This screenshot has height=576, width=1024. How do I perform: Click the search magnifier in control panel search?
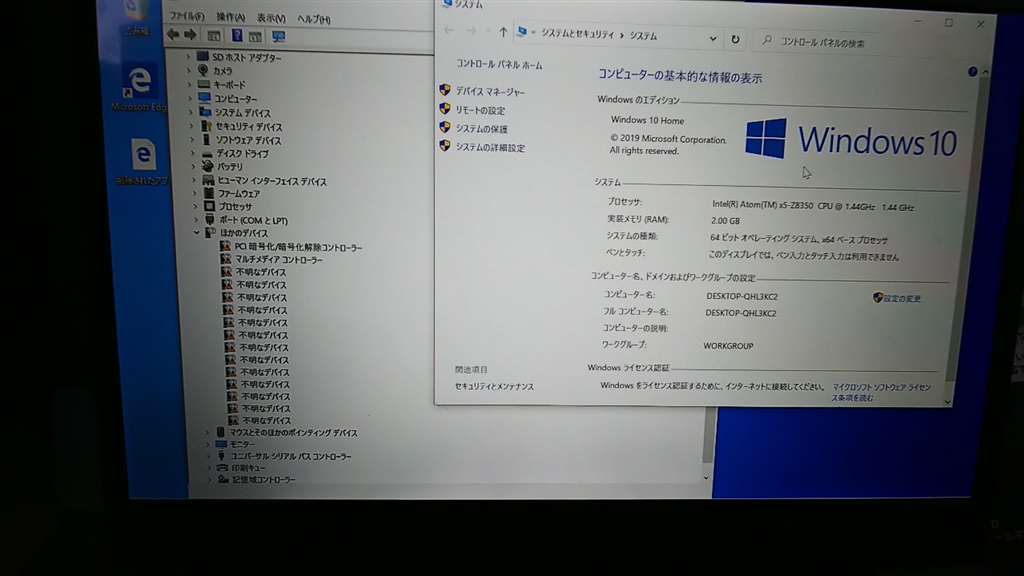coord(767,40)
